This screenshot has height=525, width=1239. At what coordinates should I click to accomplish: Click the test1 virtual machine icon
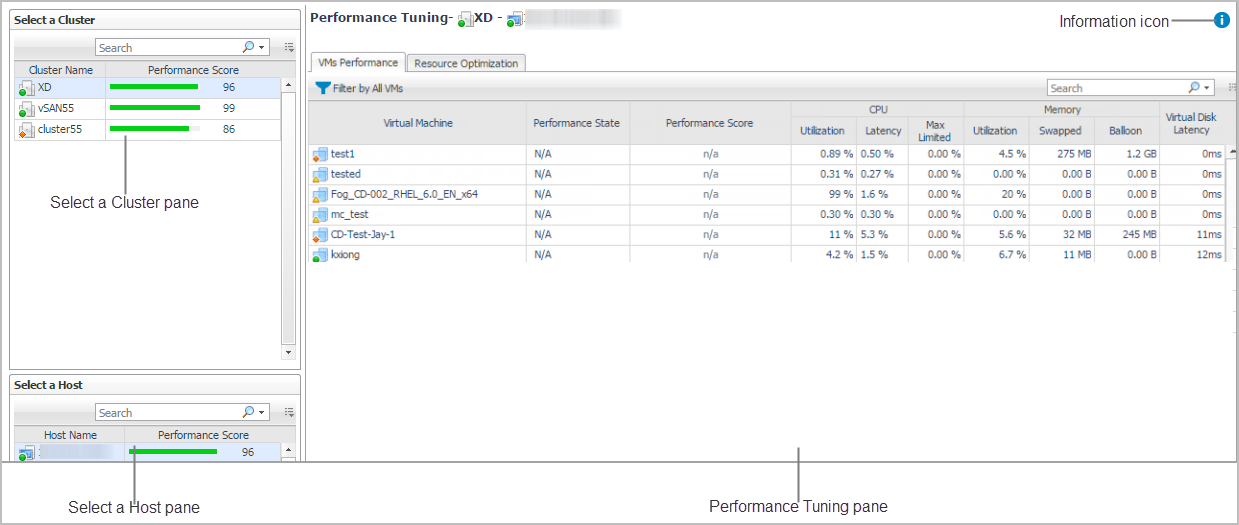(320, 154)
